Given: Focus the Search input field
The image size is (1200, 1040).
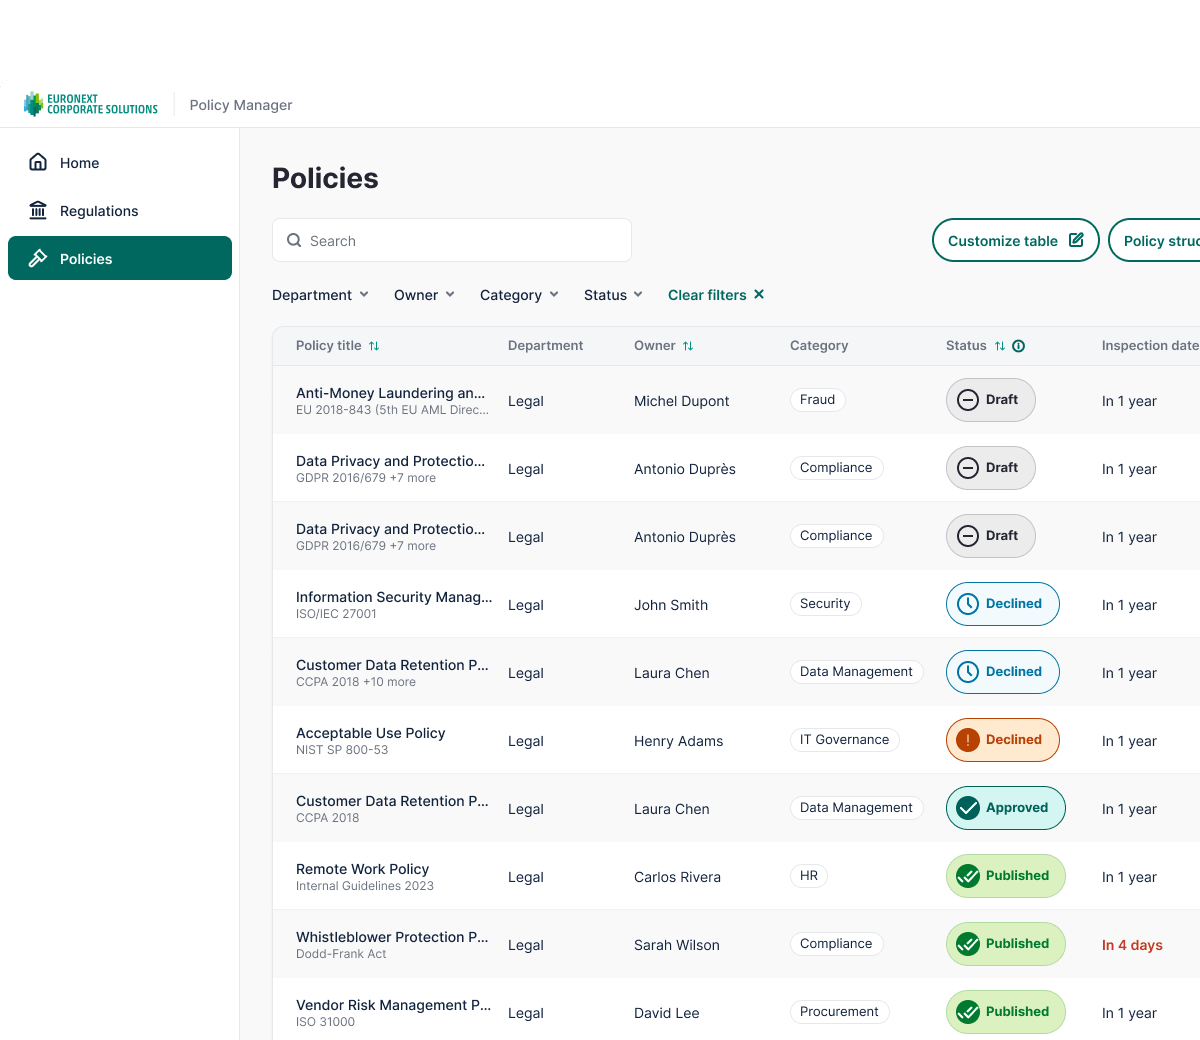Looking at the screenshot, I should [452, 240].
